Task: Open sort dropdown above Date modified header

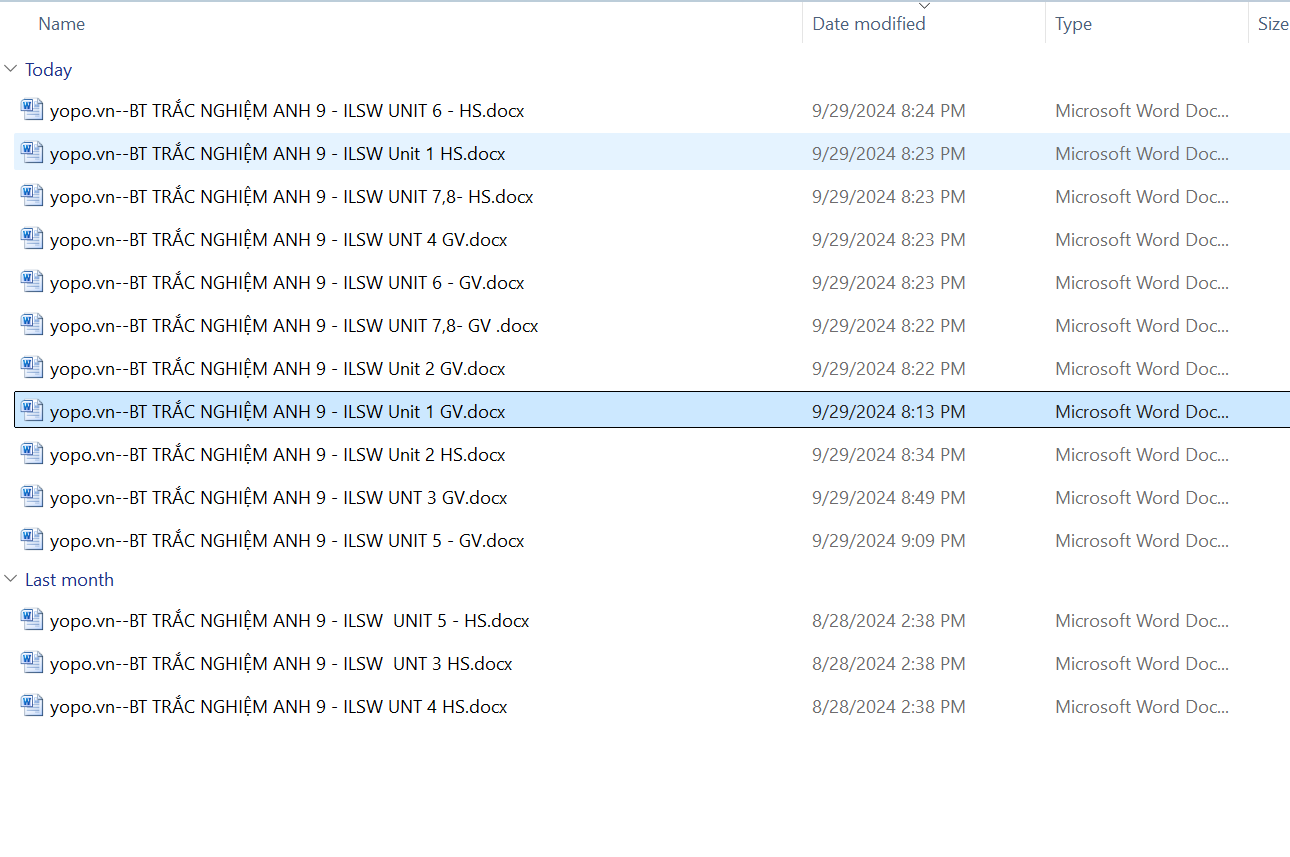Action: pos(924,6)
